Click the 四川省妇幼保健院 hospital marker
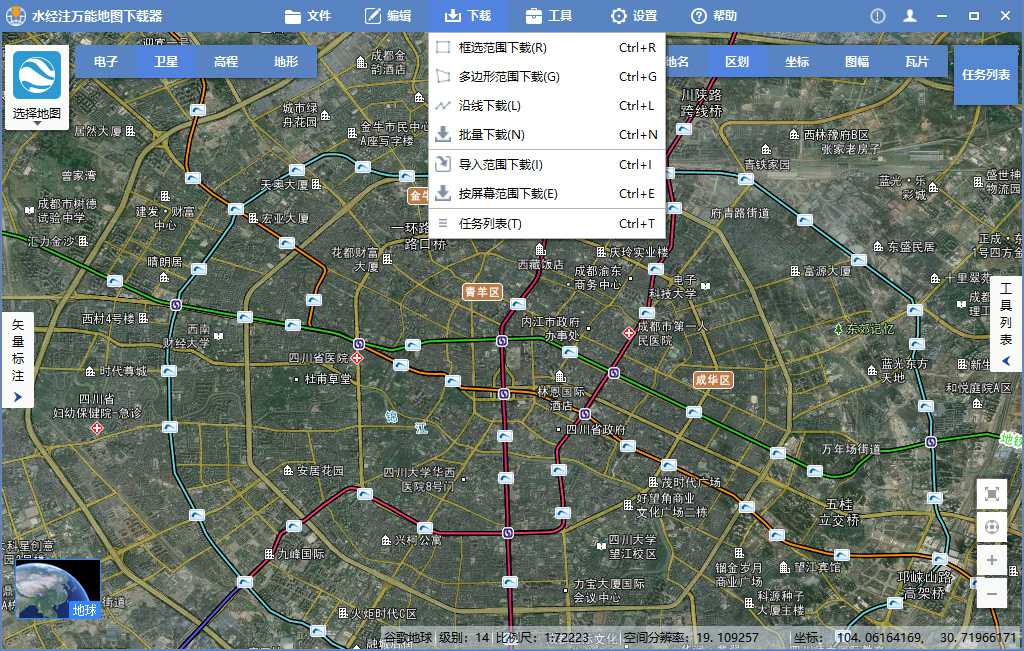The image size is (1024, 651). 97,429
